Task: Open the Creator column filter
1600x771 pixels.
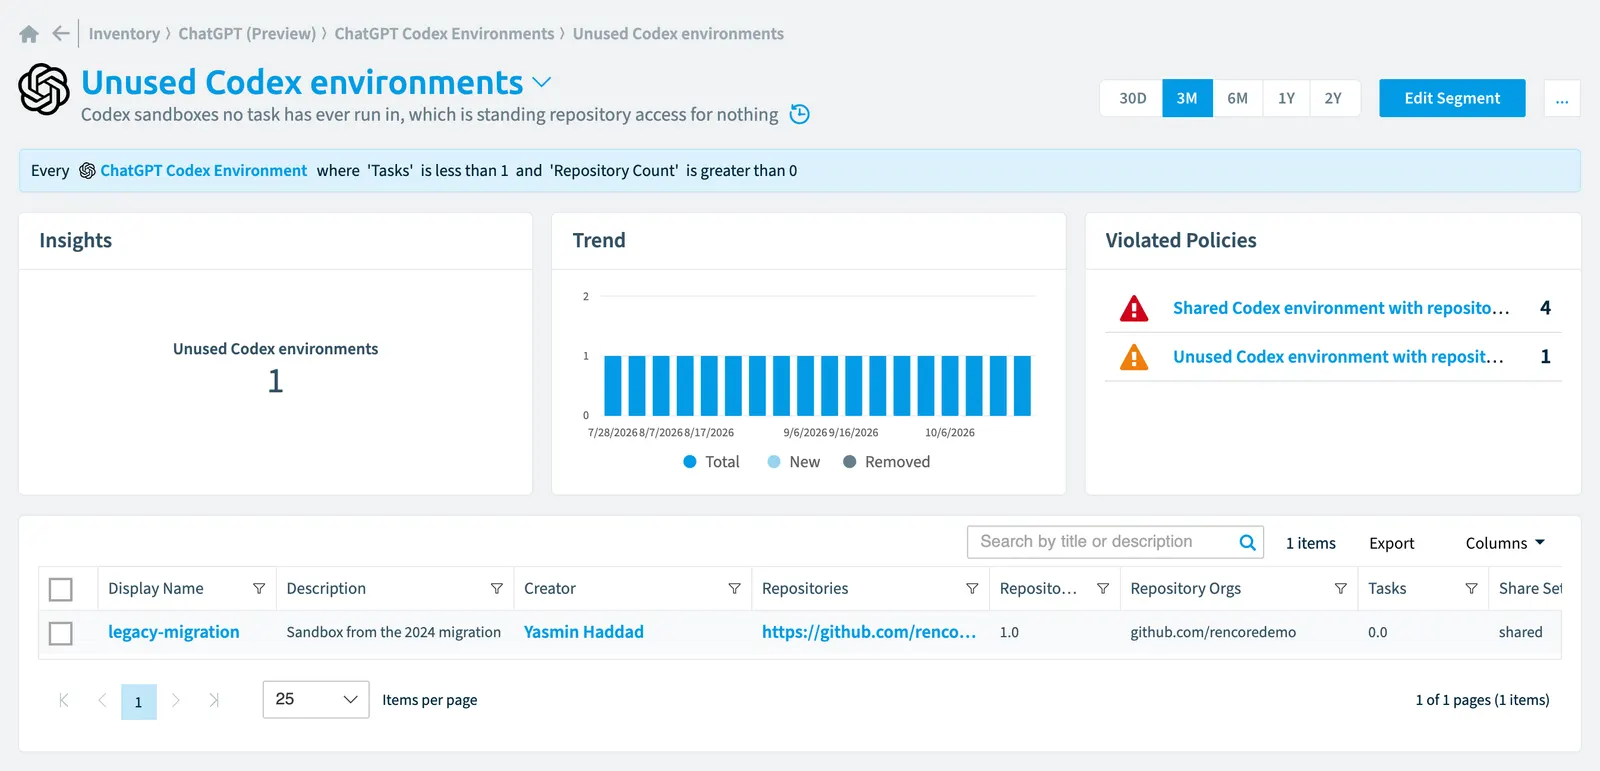Action: click(734, 589)
